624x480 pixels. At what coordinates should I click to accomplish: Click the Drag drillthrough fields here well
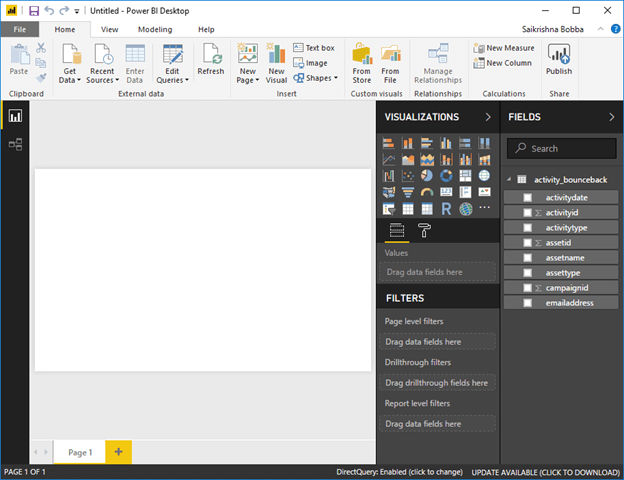(x=437, y=383)
